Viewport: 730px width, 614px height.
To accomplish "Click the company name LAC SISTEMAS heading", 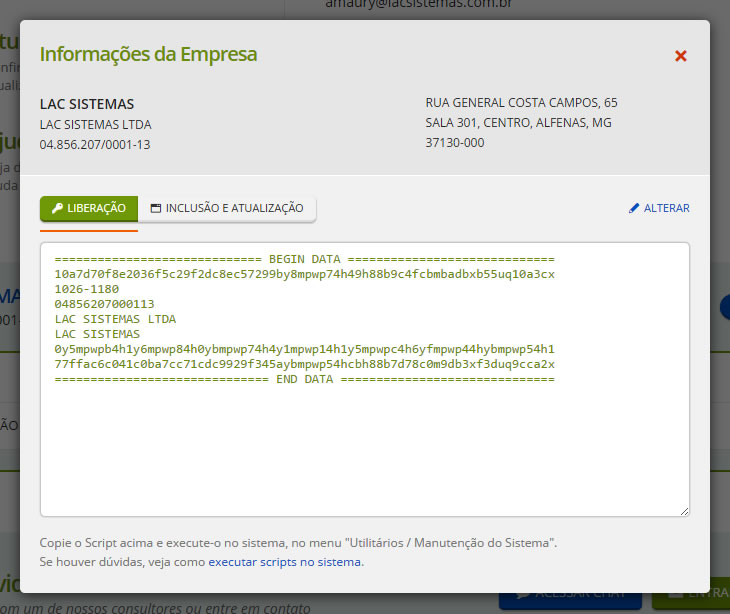I will point(87,104).
